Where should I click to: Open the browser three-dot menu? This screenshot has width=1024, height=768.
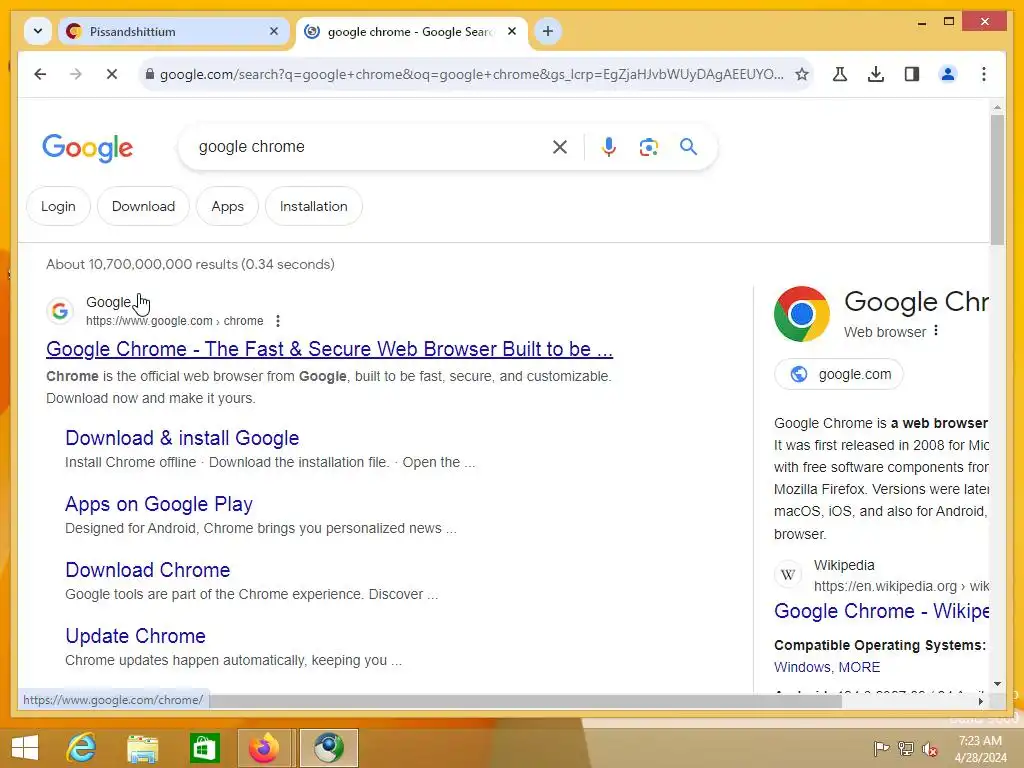click(984, 74)
